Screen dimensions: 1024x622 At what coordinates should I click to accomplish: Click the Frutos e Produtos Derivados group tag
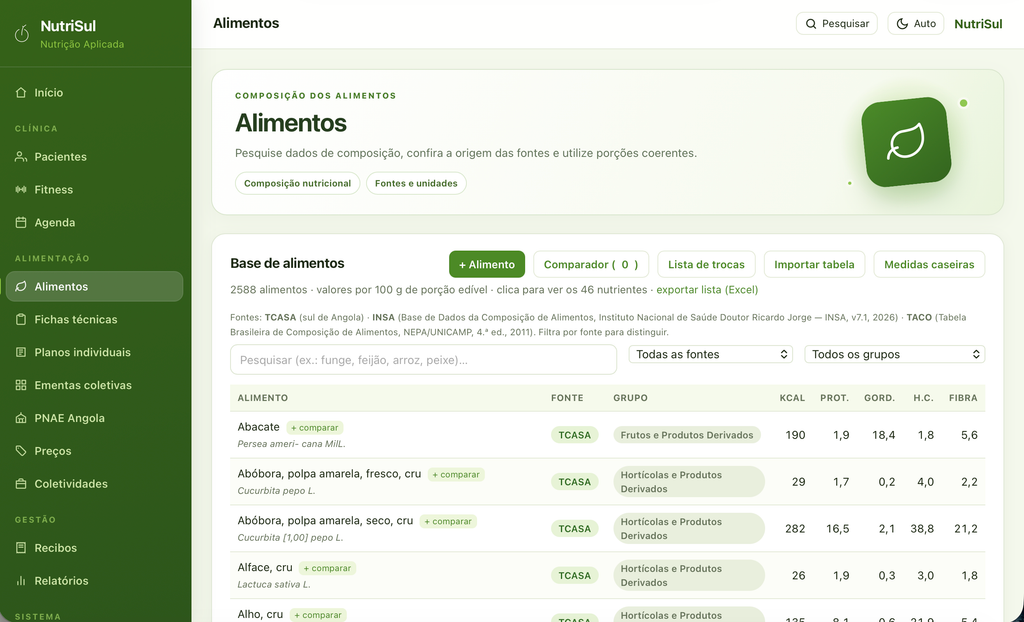click(687, 435)
